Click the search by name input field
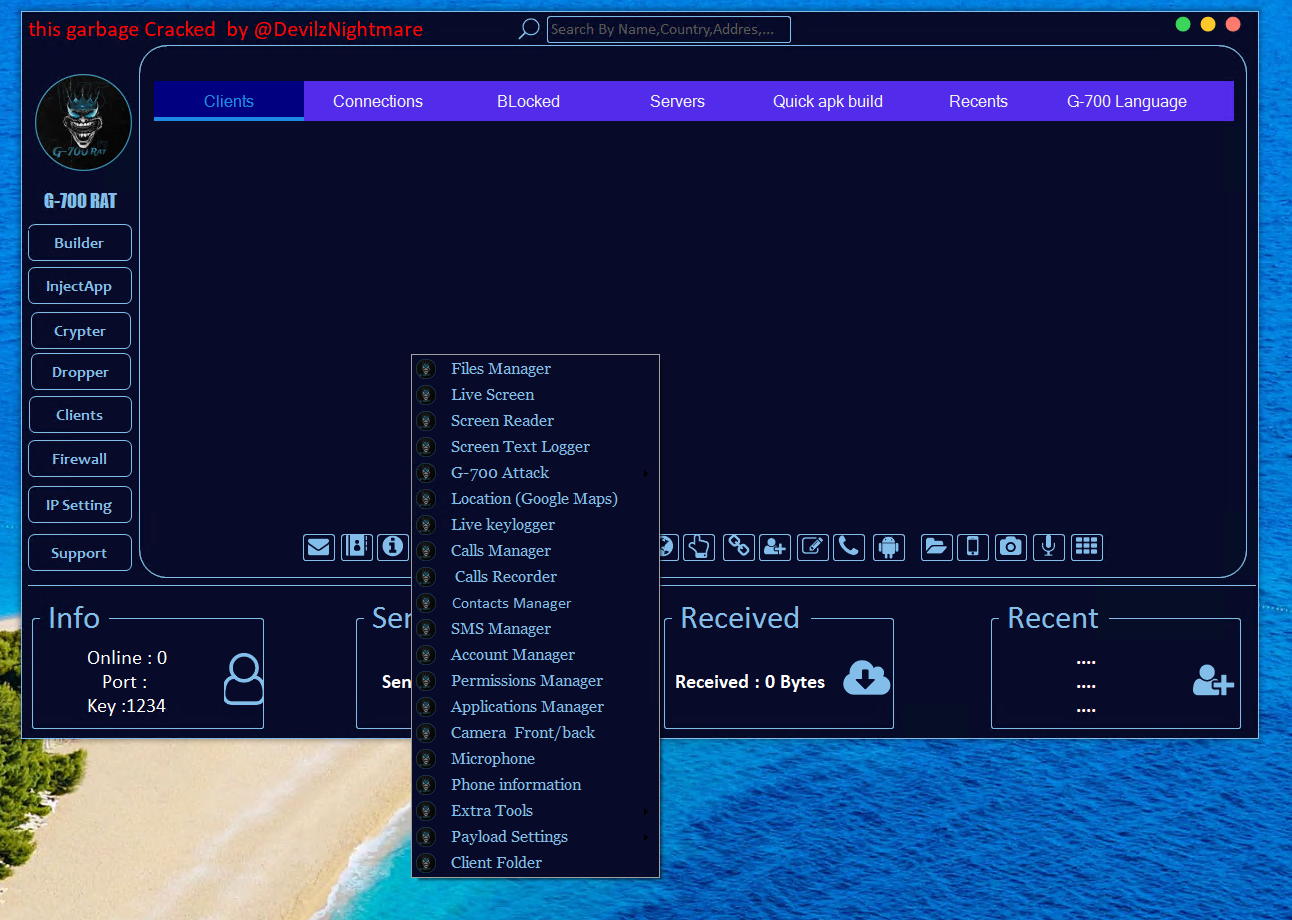This screenshot has width=1292, height=920. click(x=668, y=29)
